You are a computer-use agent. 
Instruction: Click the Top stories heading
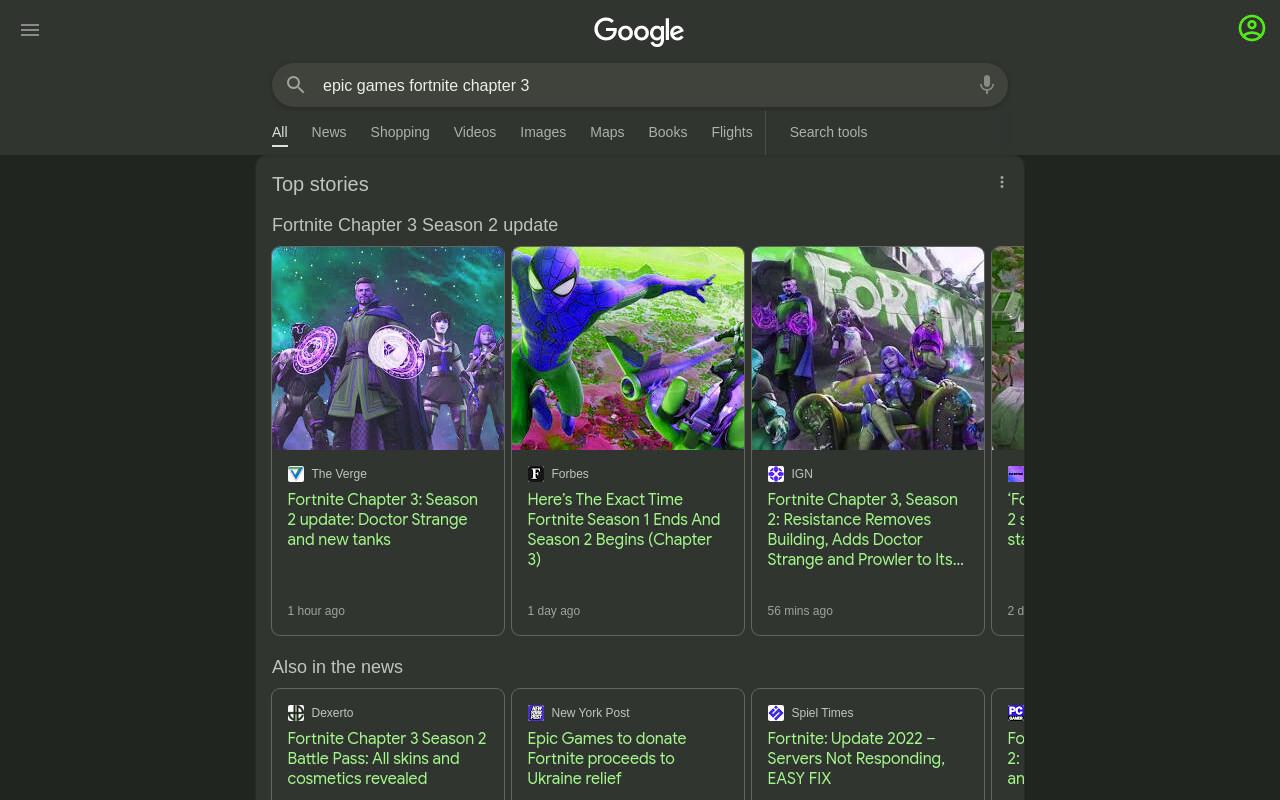320,184
